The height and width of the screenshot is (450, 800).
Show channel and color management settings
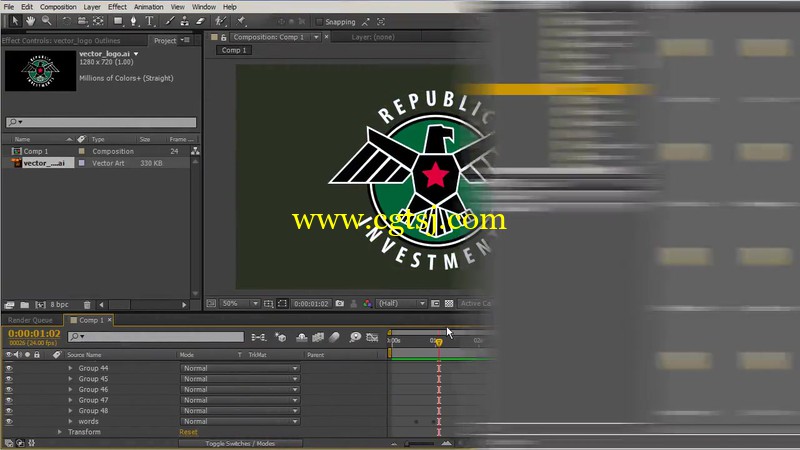coord(367,303)
